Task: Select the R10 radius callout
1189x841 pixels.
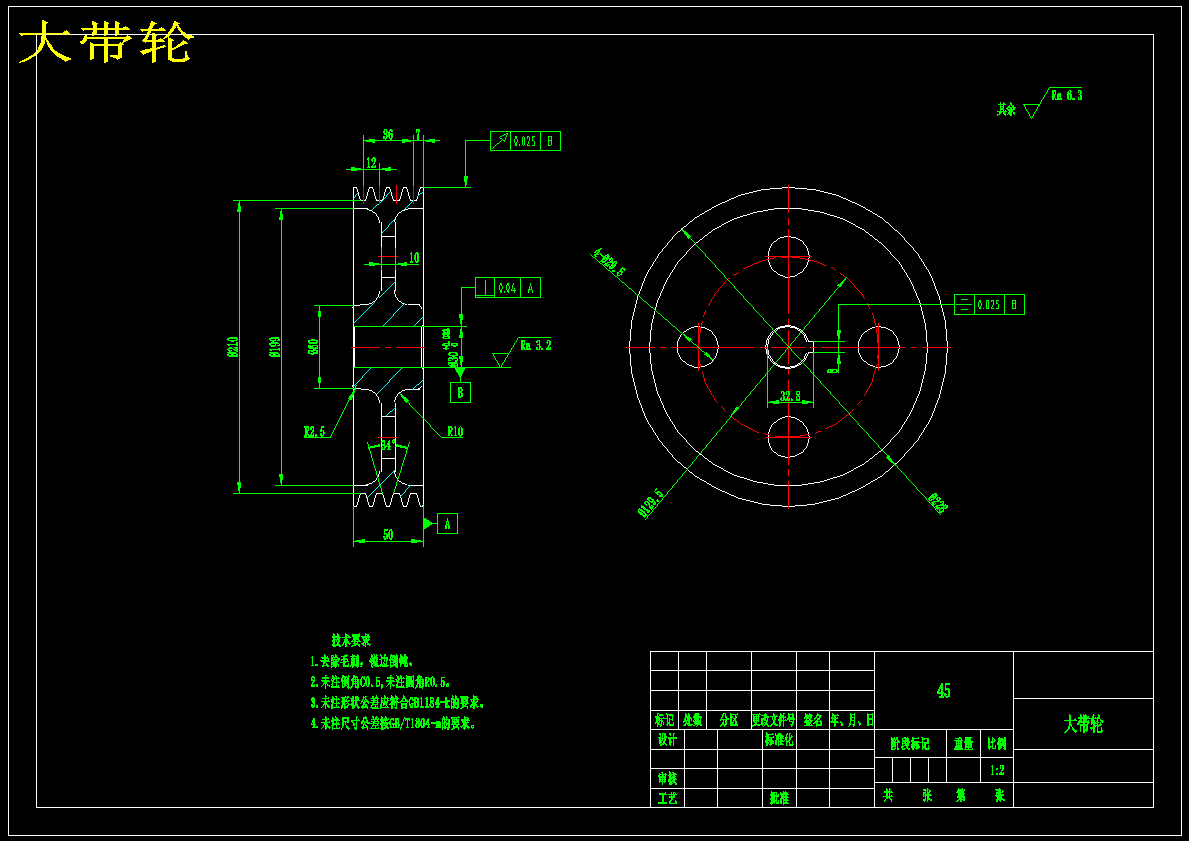Action: click(455, 431)
